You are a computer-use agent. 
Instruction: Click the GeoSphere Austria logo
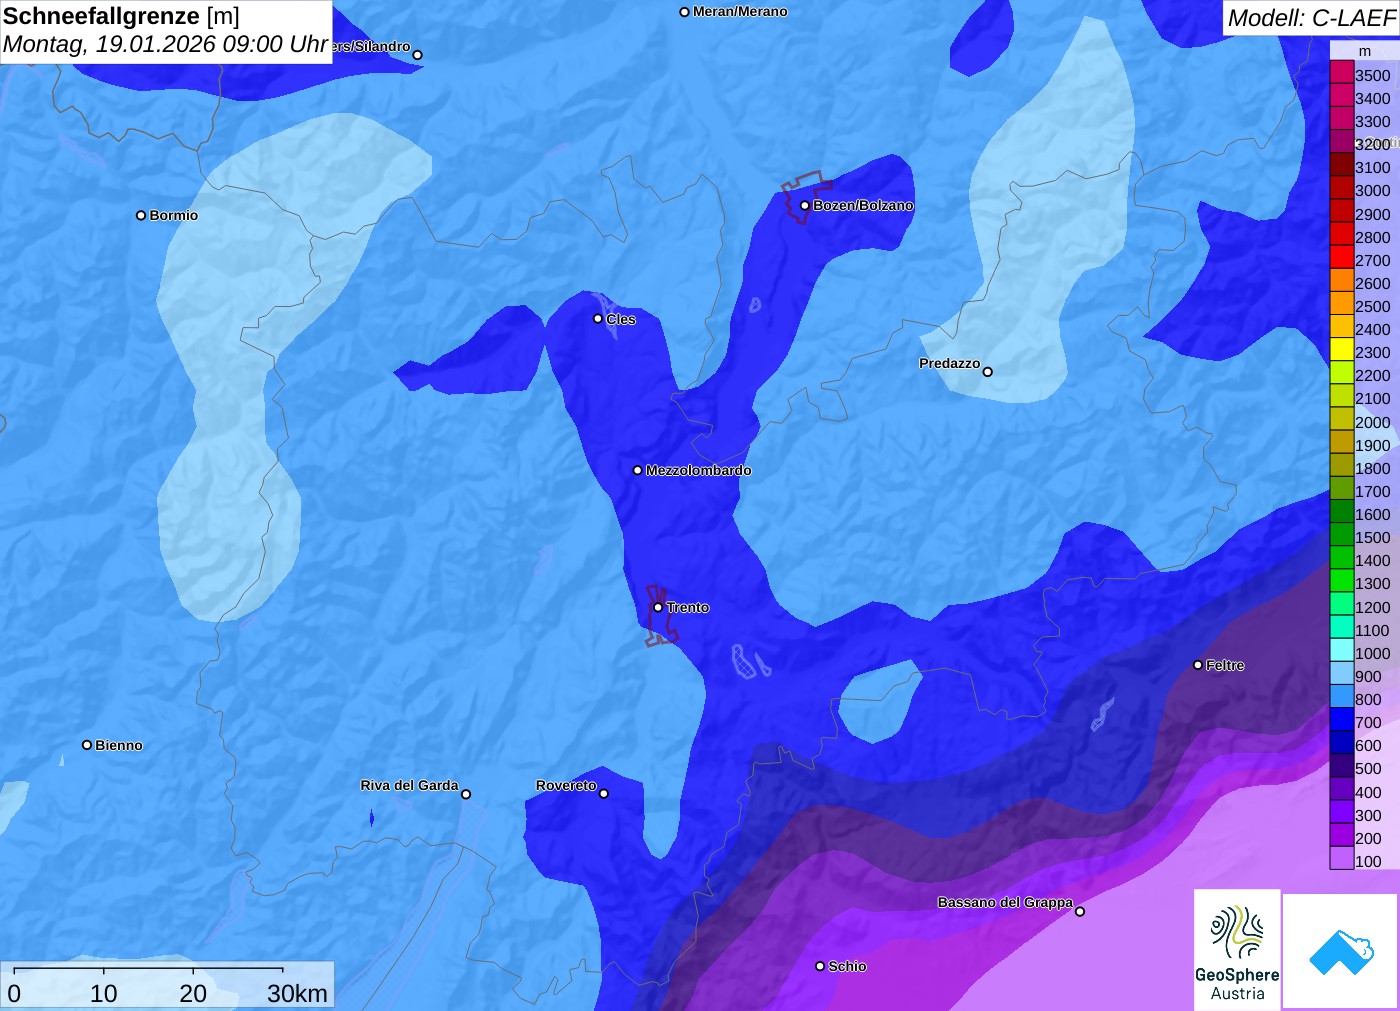[x=1237, y=950]
